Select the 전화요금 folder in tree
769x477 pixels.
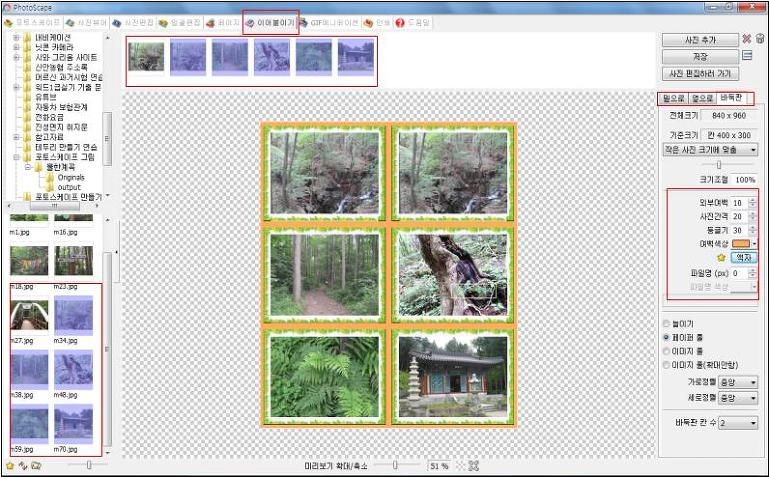[x=49, y=117]
